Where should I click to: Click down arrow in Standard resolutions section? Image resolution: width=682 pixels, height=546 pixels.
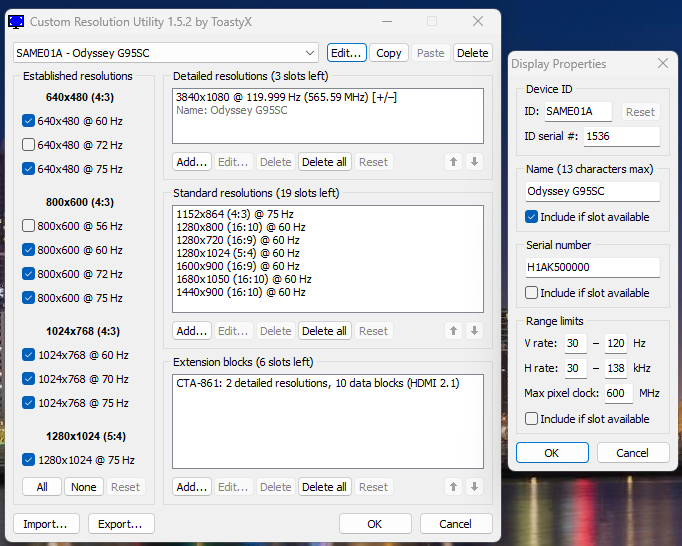475,331
